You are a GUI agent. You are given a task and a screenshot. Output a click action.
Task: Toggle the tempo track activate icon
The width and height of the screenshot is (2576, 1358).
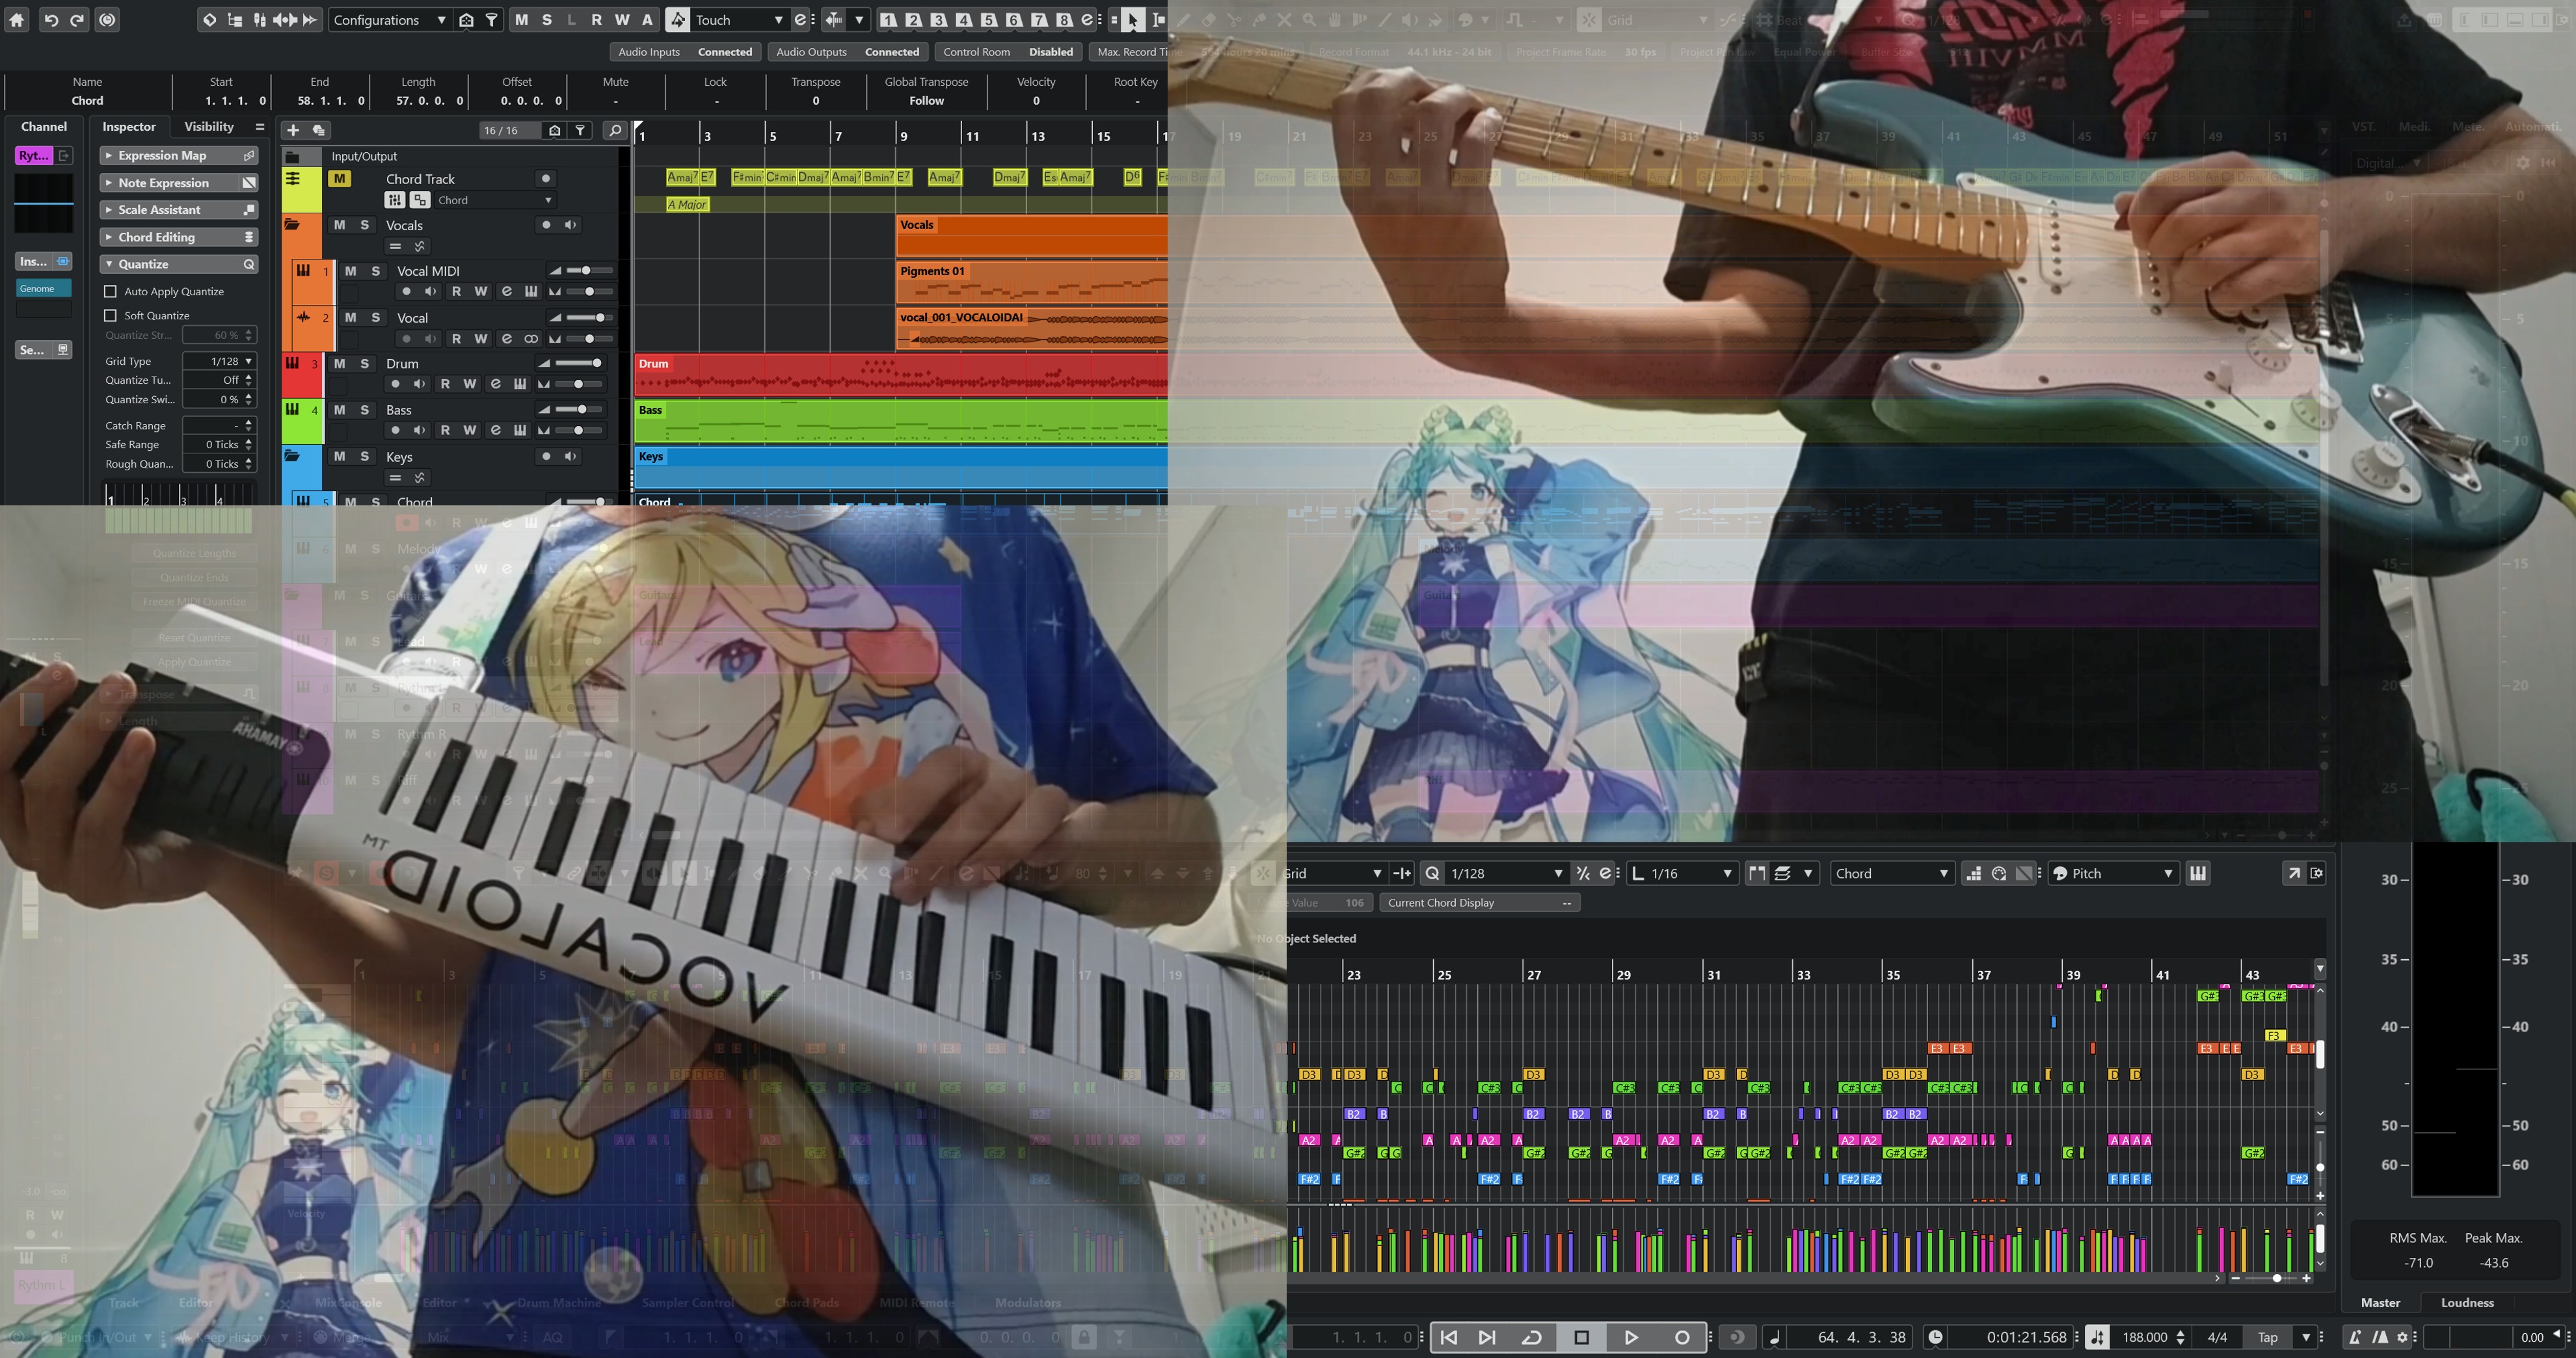(2098, 1337)
